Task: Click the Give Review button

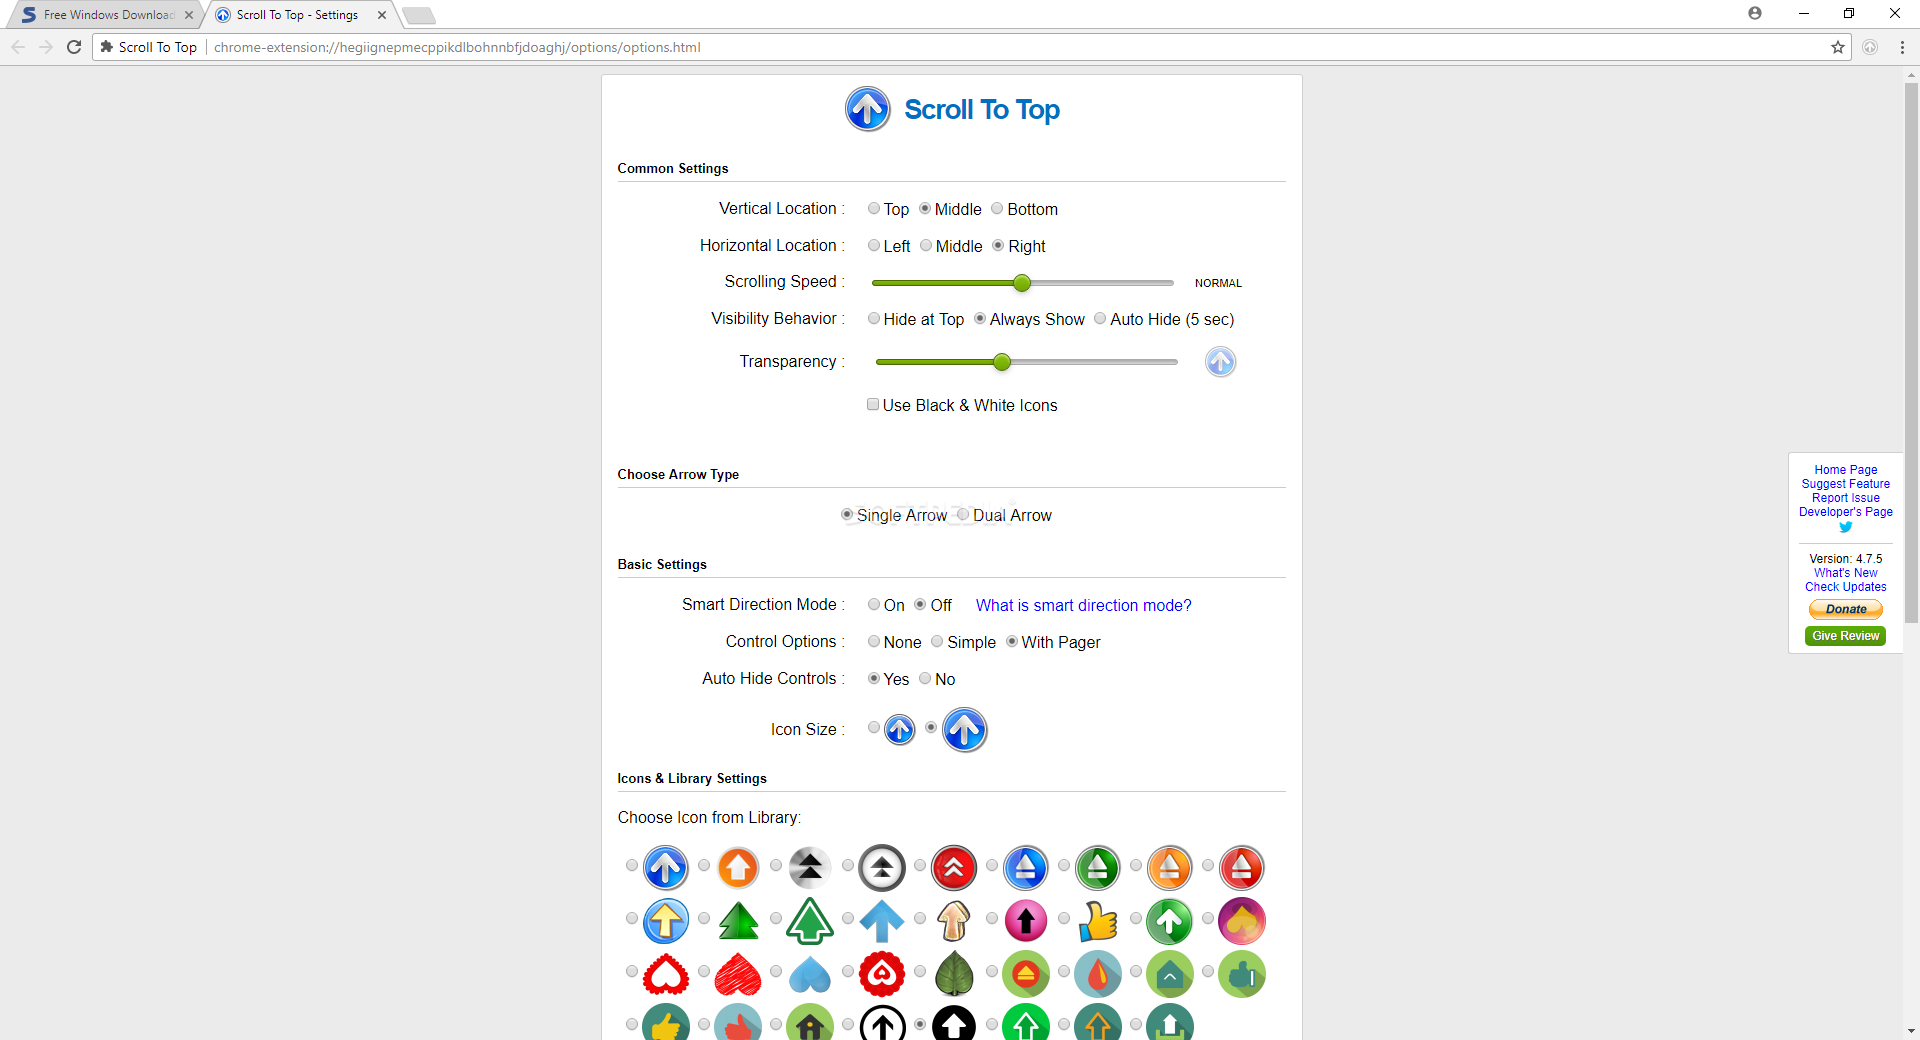Action: point(1845,636)
